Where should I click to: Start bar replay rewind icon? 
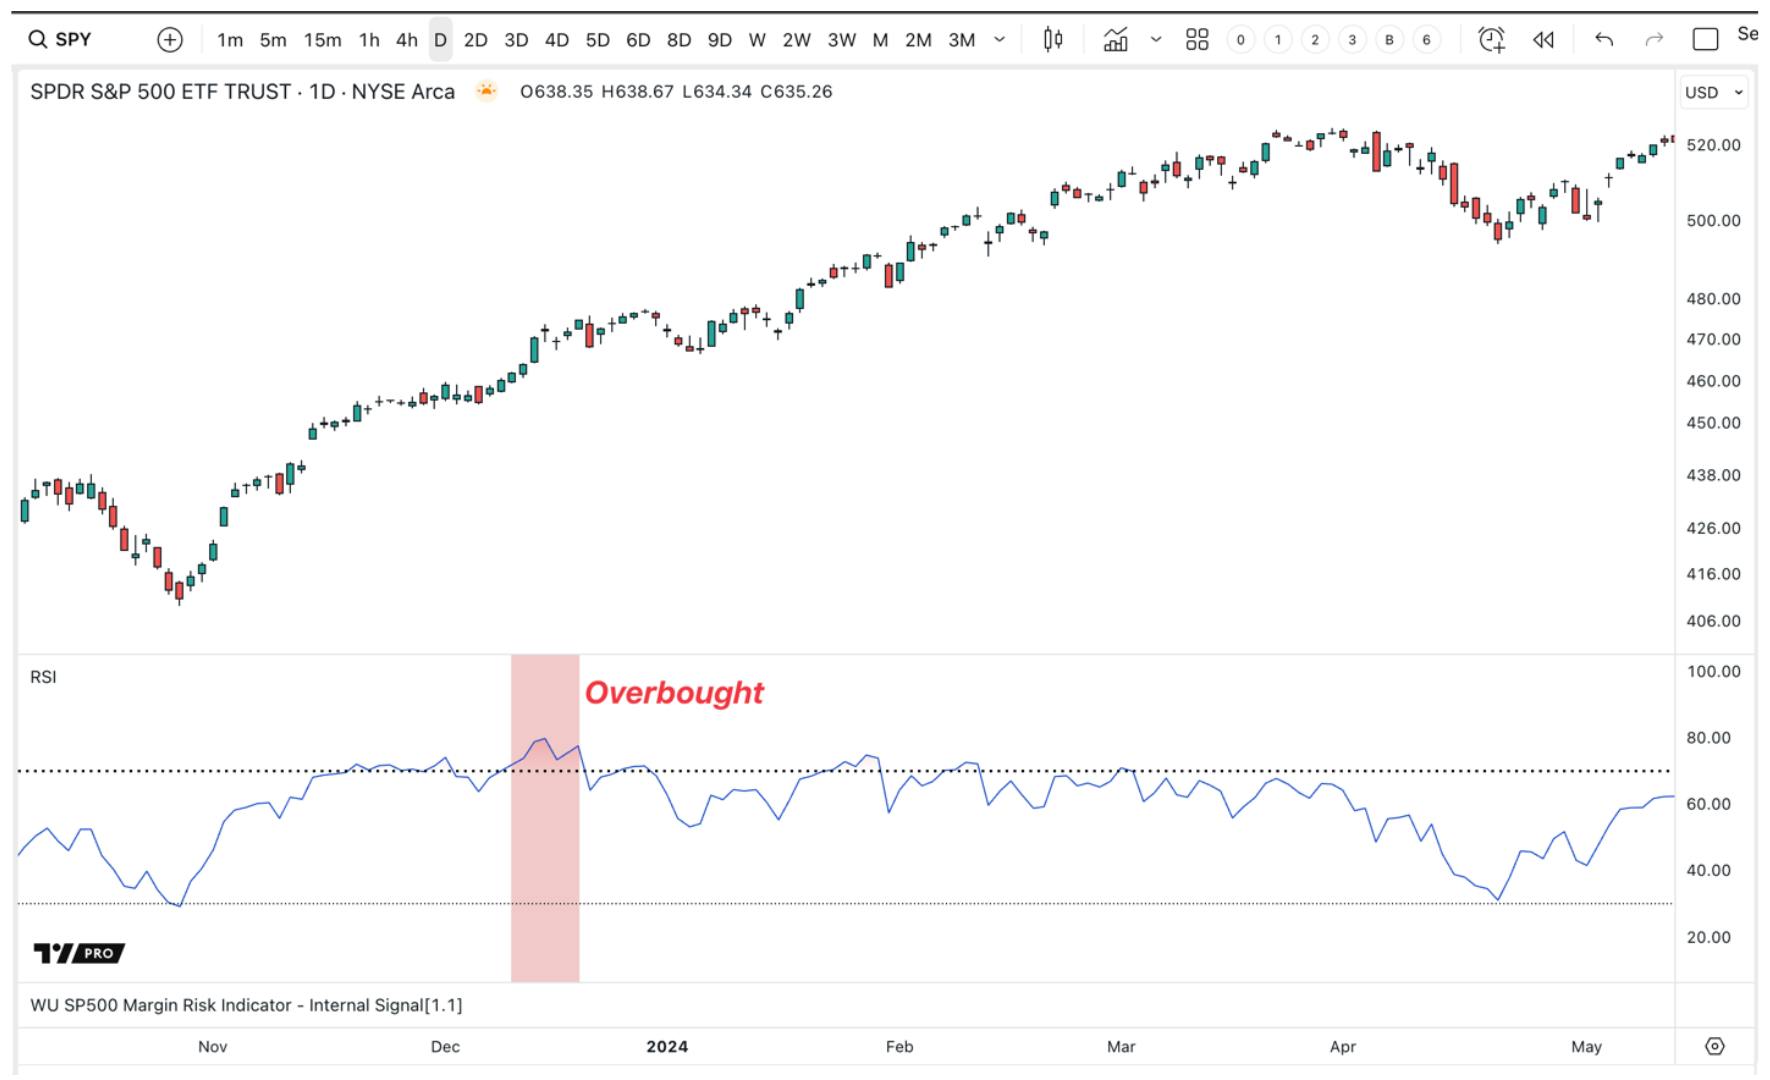coord(1543,40)
